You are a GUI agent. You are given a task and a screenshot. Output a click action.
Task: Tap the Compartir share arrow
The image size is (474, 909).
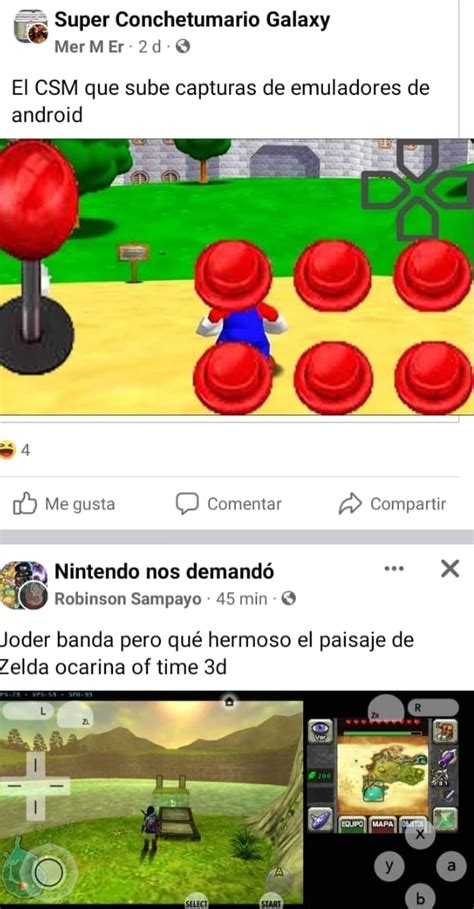tap(350, 504)
